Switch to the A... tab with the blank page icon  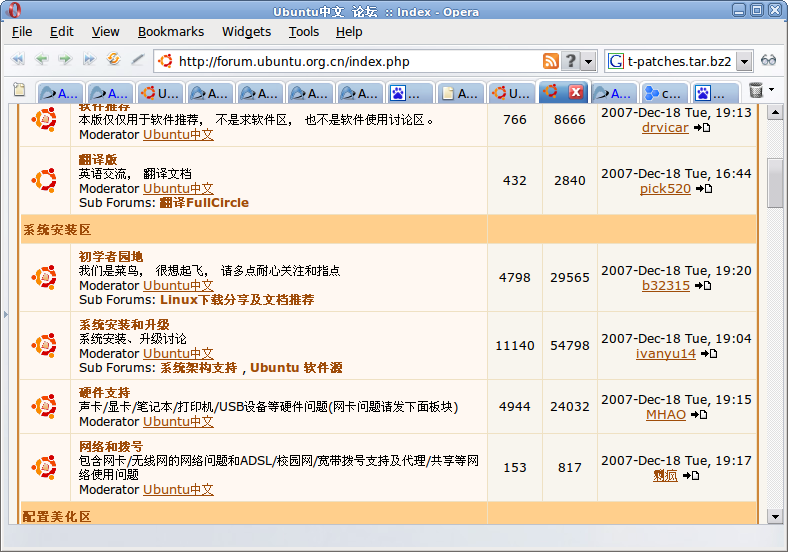coord(460,93)
